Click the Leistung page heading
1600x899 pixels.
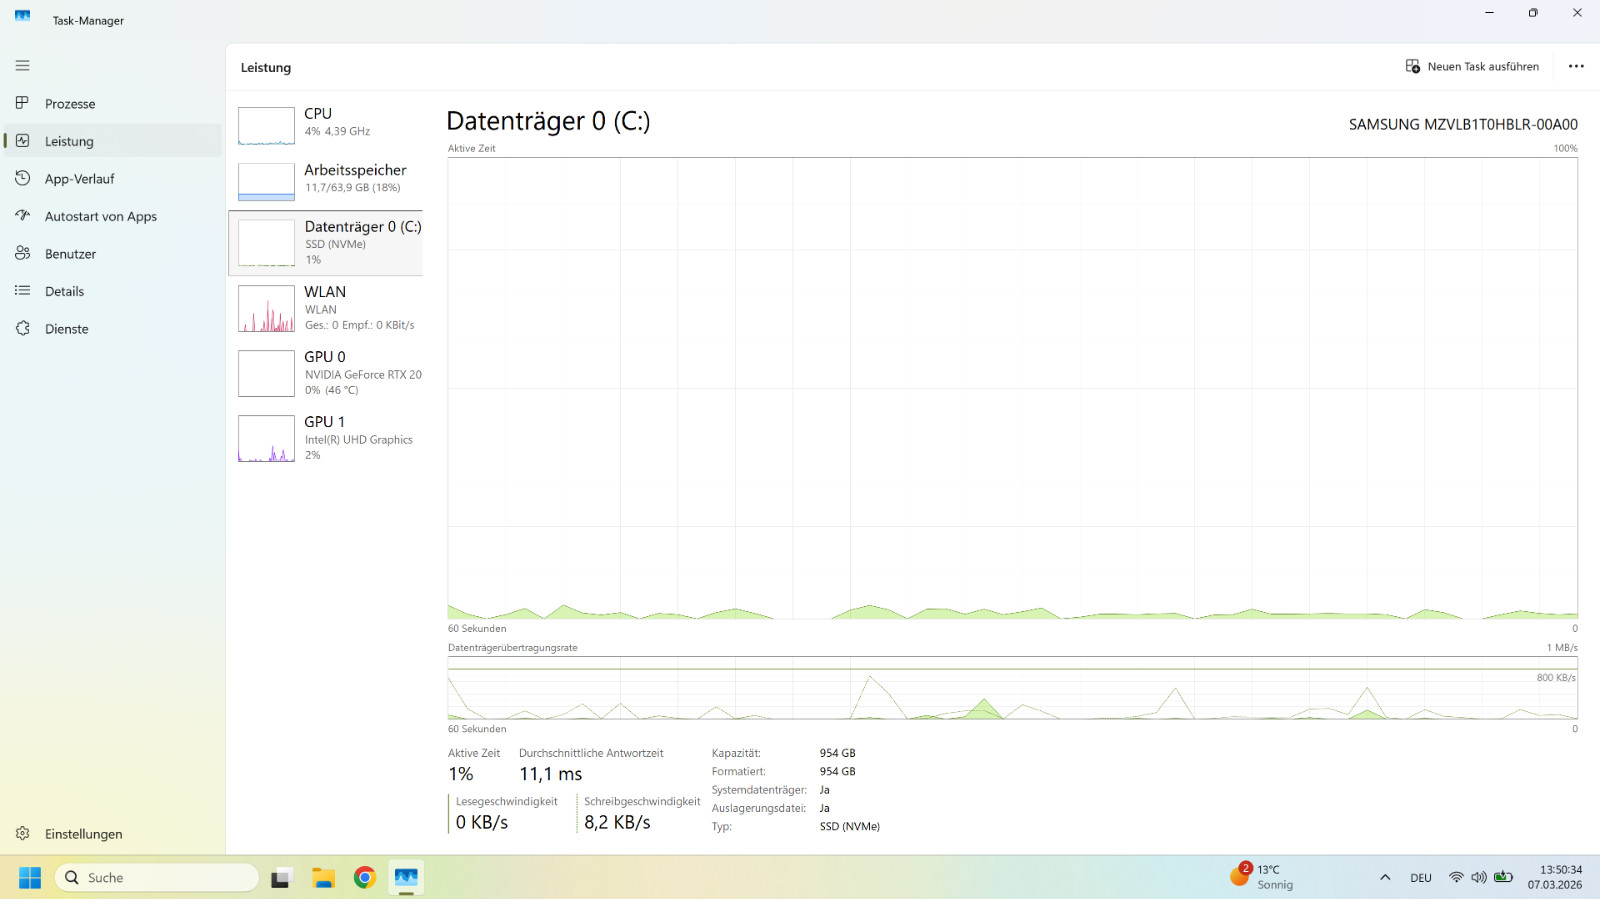[x=266, y=68]
